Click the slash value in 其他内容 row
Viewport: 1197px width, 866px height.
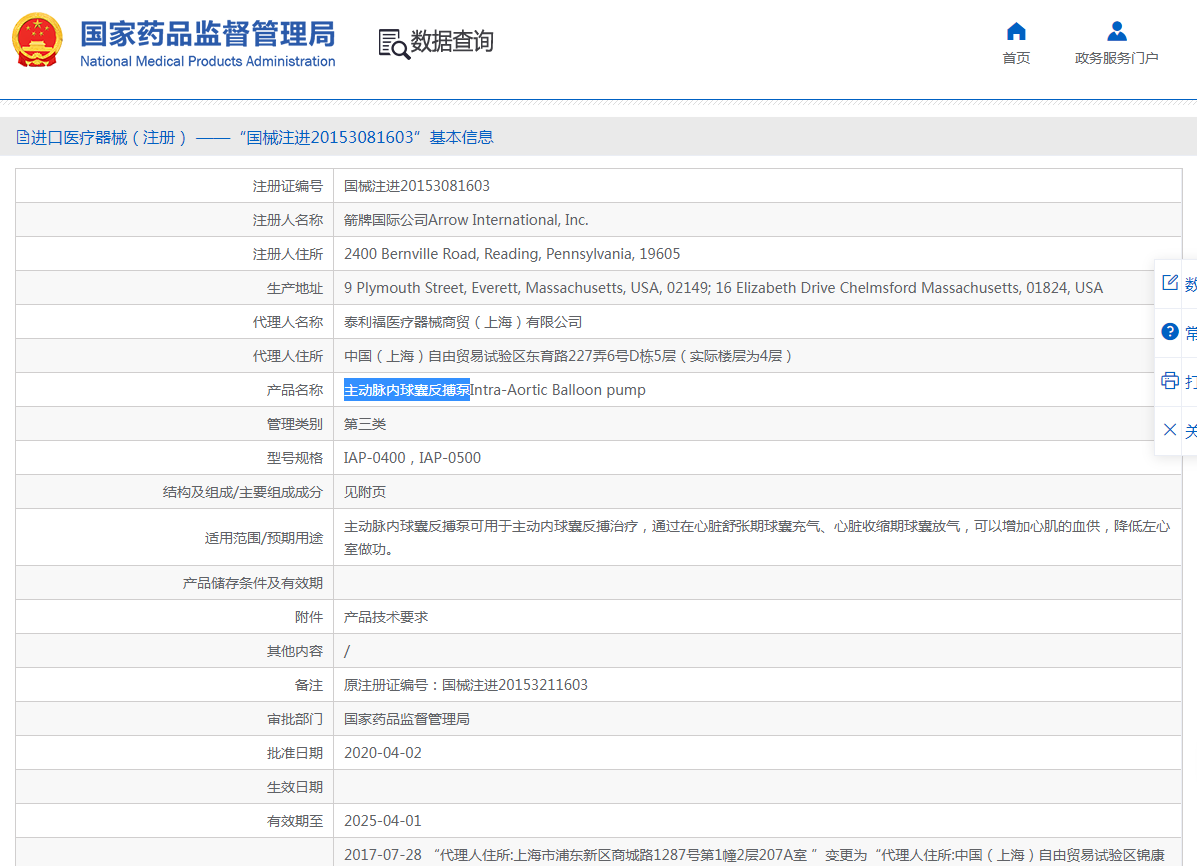click(x=347, y=651)
